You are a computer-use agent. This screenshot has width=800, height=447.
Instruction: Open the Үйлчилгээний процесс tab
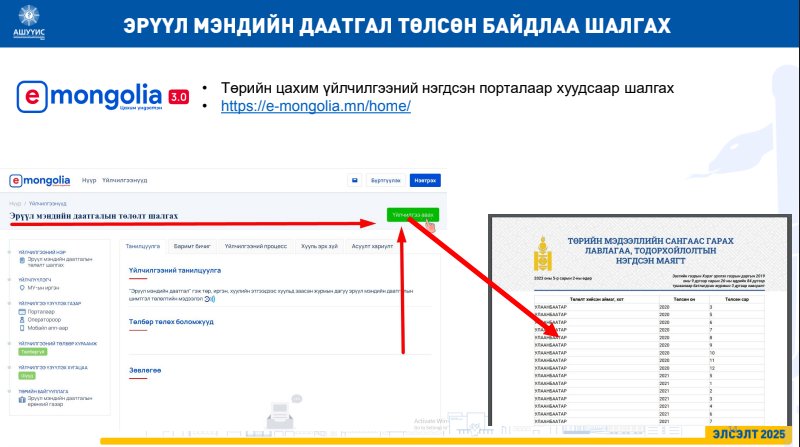coord(256,244)
